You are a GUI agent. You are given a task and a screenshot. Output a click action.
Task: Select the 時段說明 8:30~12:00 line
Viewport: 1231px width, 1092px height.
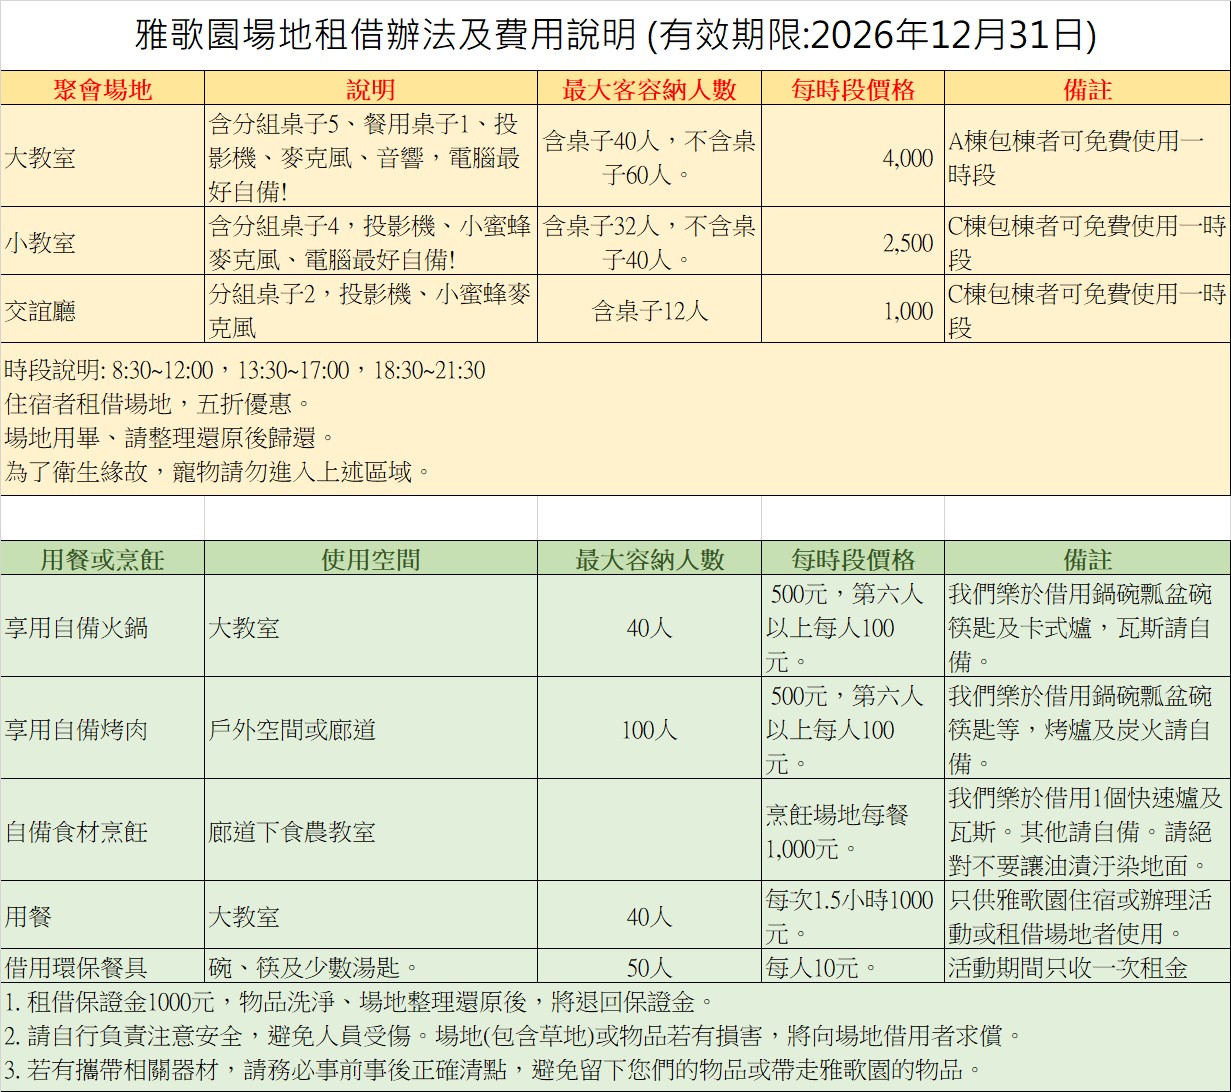coord(245,370)
